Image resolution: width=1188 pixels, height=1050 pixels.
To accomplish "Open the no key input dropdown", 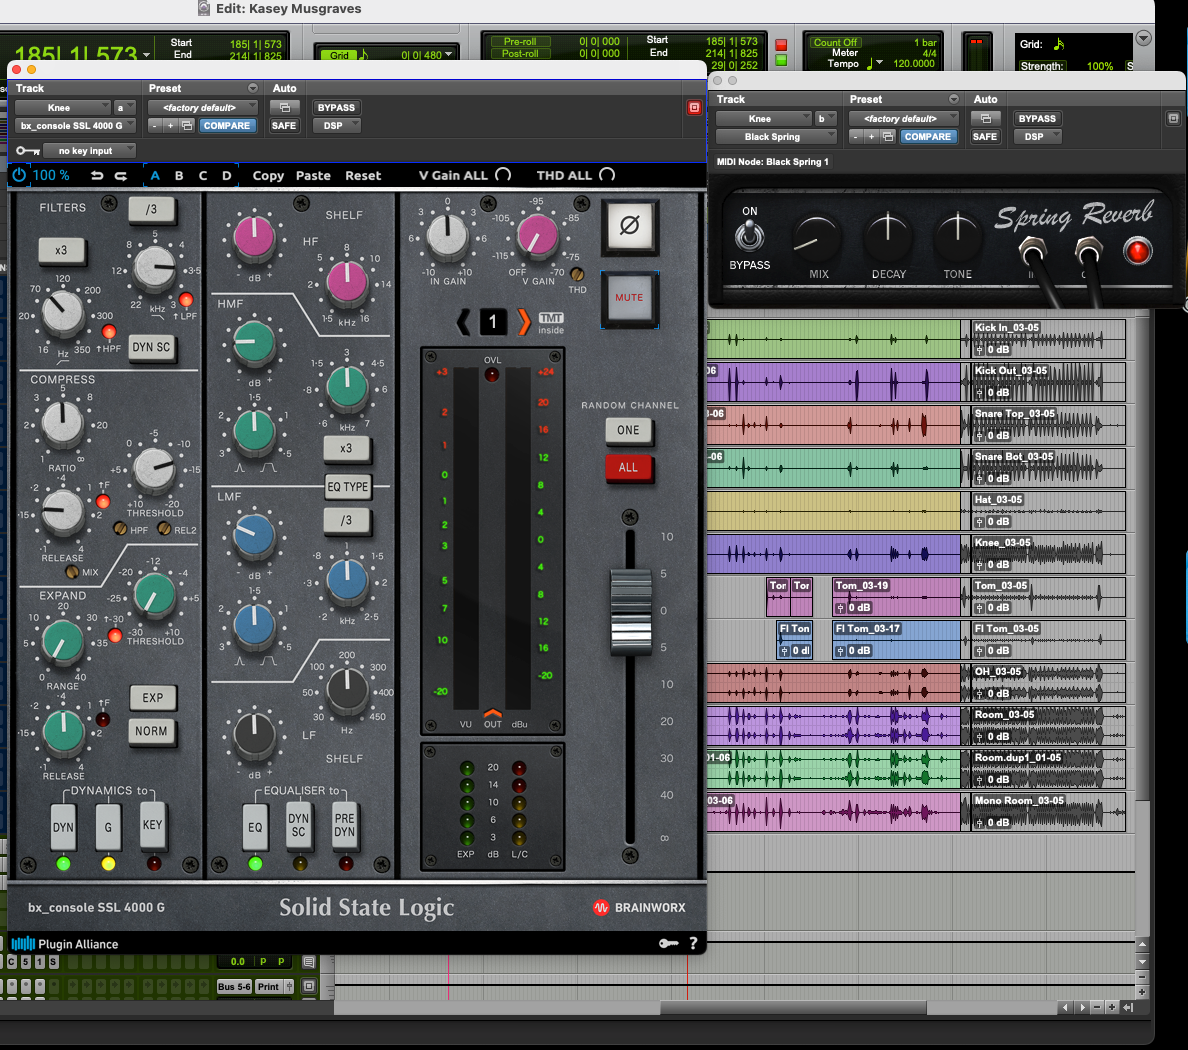I will [89, 151].
